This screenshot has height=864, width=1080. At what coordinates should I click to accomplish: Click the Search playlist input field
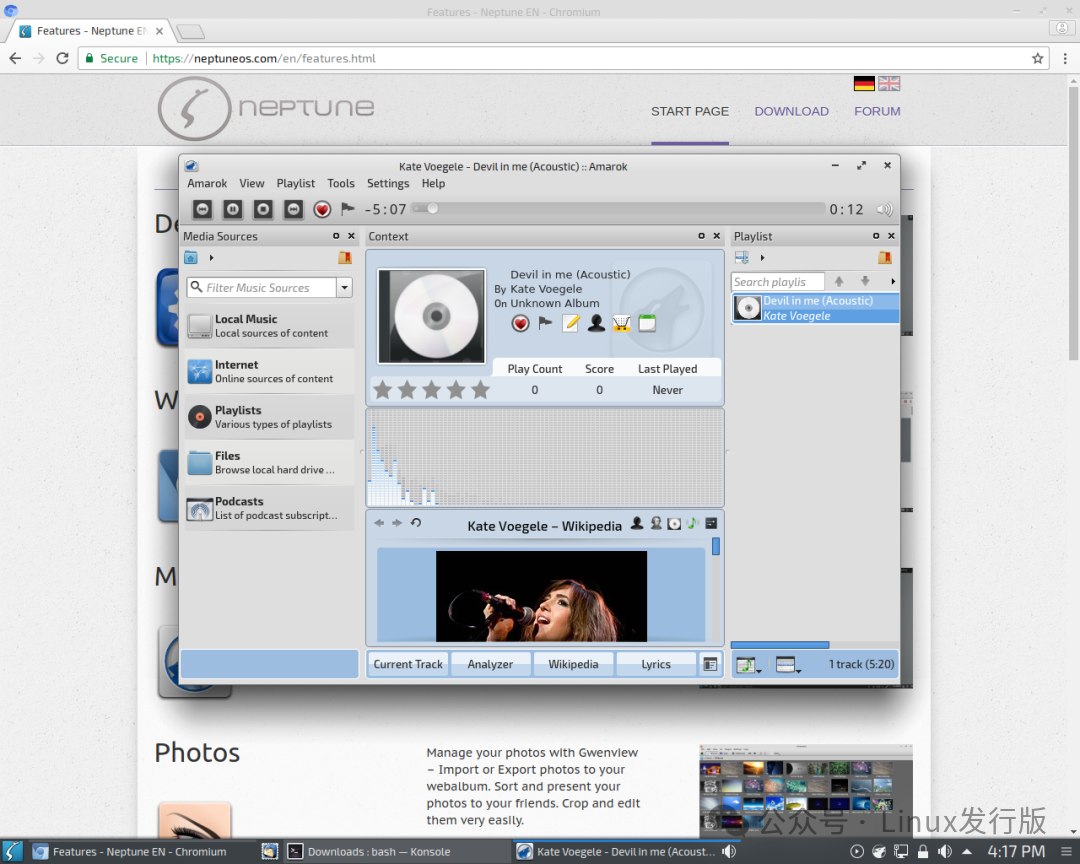tap(777, 282)
